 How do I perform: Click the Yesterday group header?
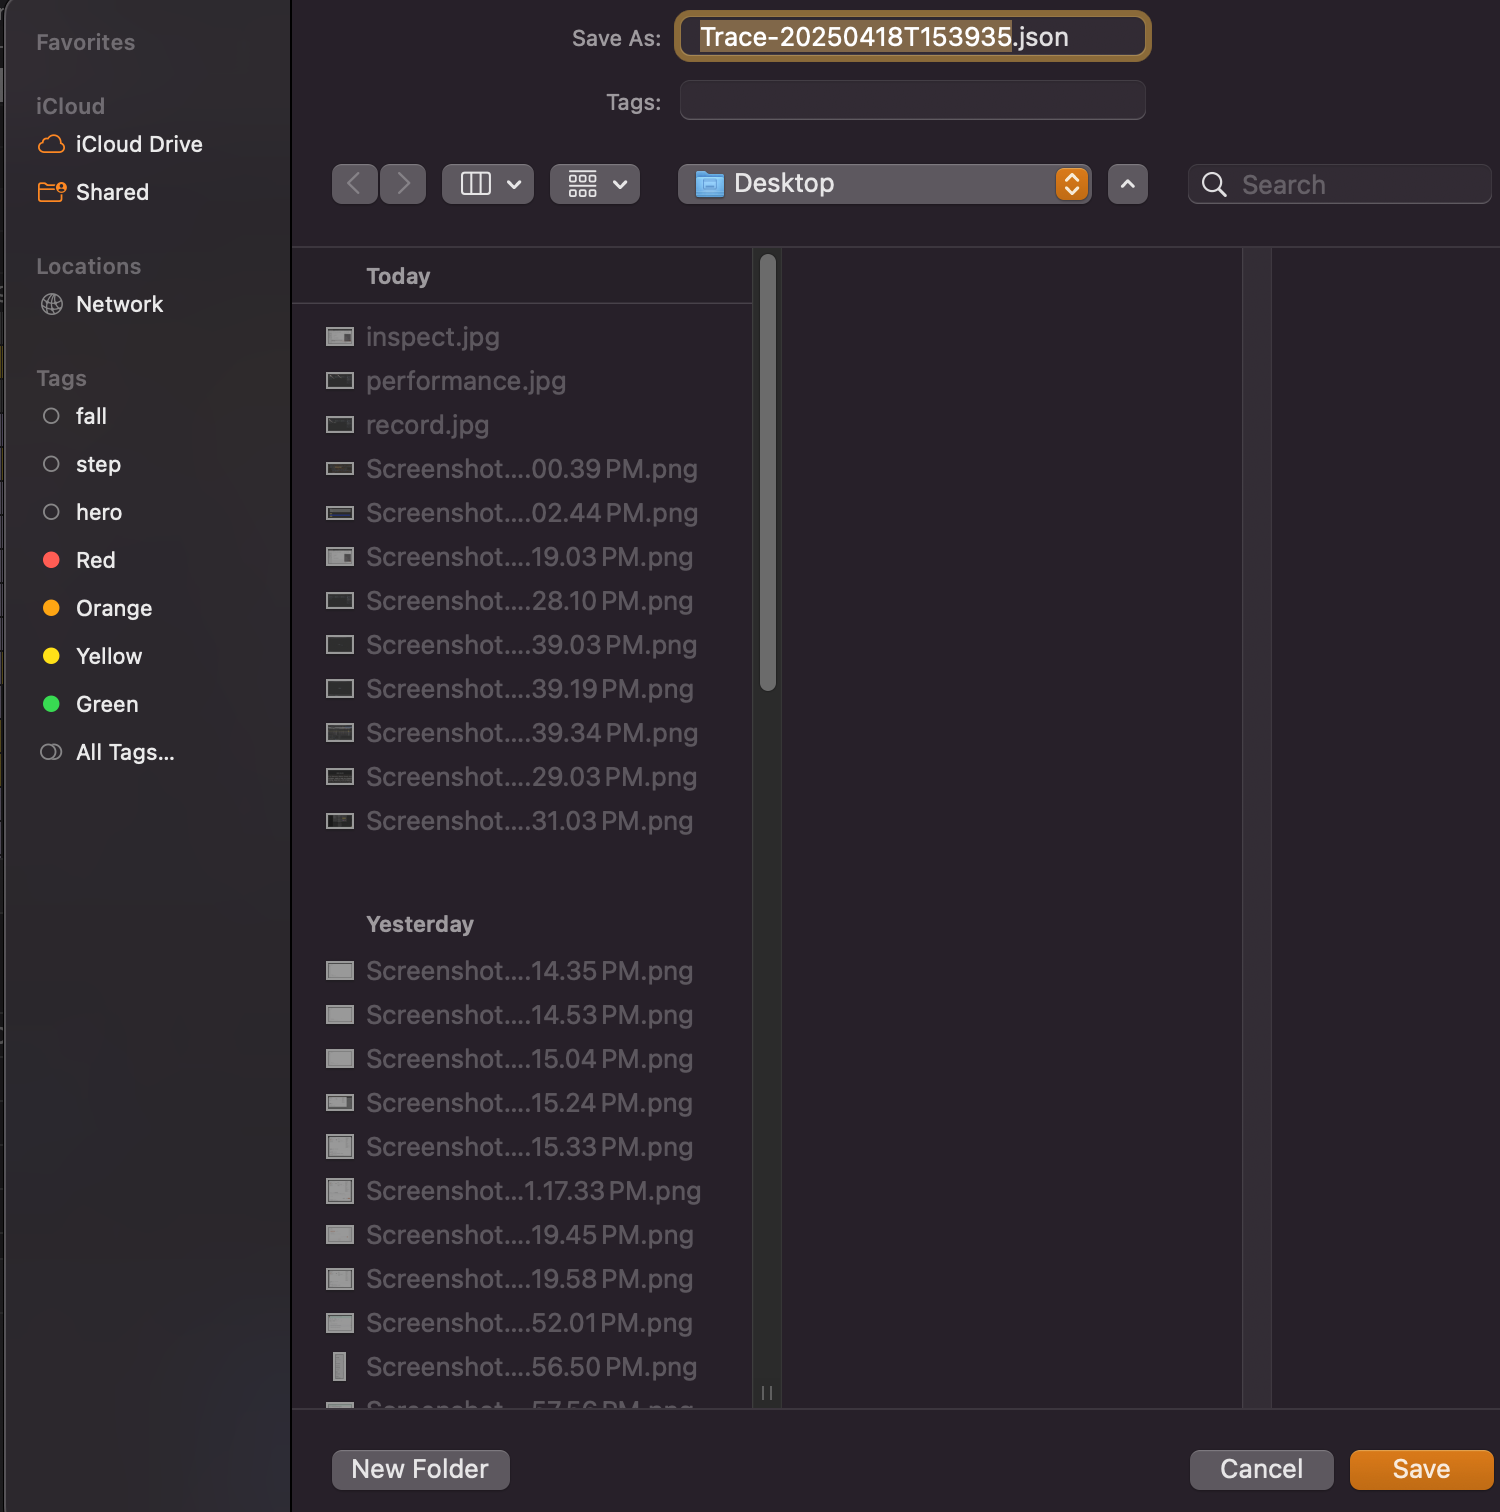tap(420, 924)
